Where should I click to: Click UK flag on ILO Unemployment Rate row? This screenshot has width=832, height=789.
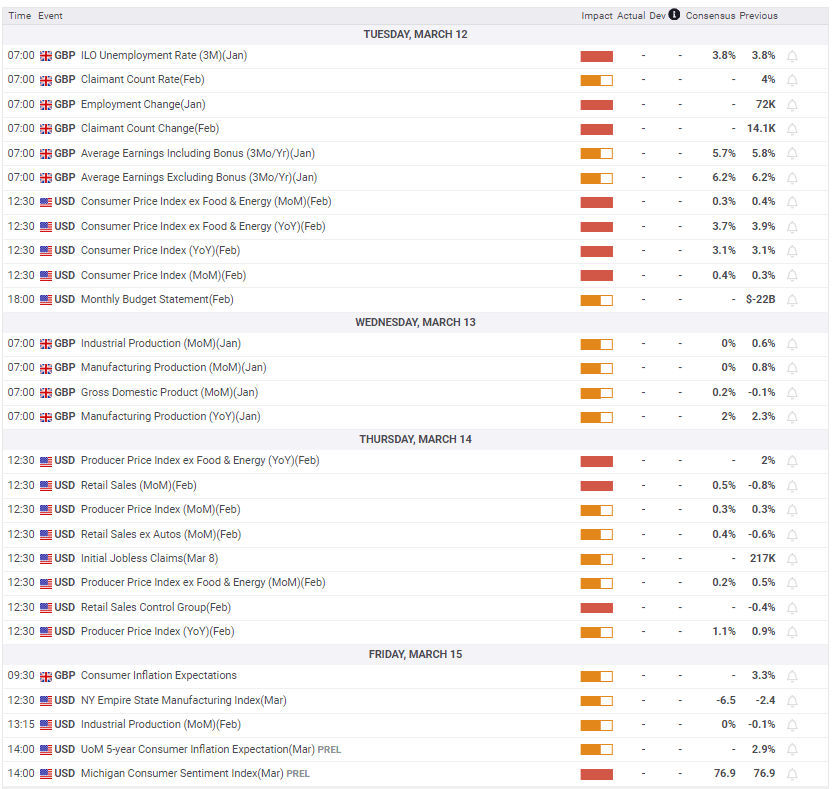[x=46, y=56]
